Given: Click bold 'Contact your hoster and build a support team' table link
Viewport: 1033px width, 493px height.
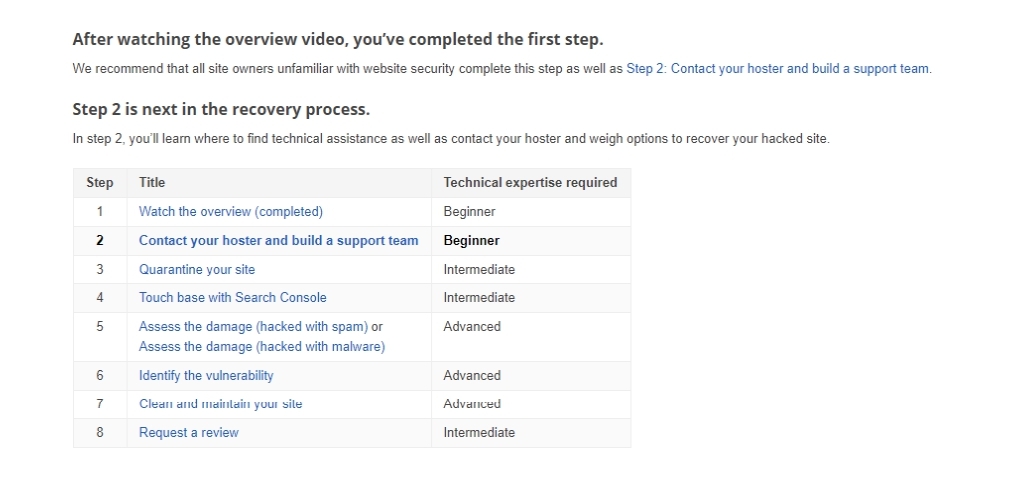Looking at the screenshot, I should tap(278, 241).
